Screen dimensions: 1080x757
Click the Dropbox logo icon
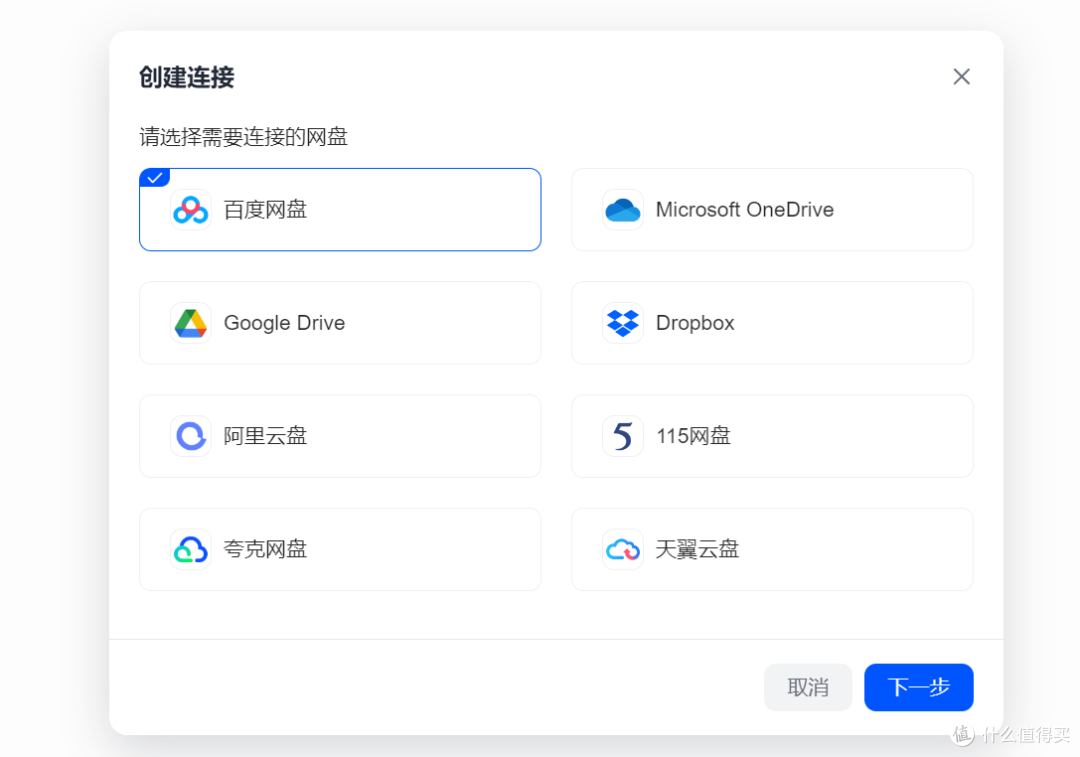pyautogui.click(x=623, y=322)
